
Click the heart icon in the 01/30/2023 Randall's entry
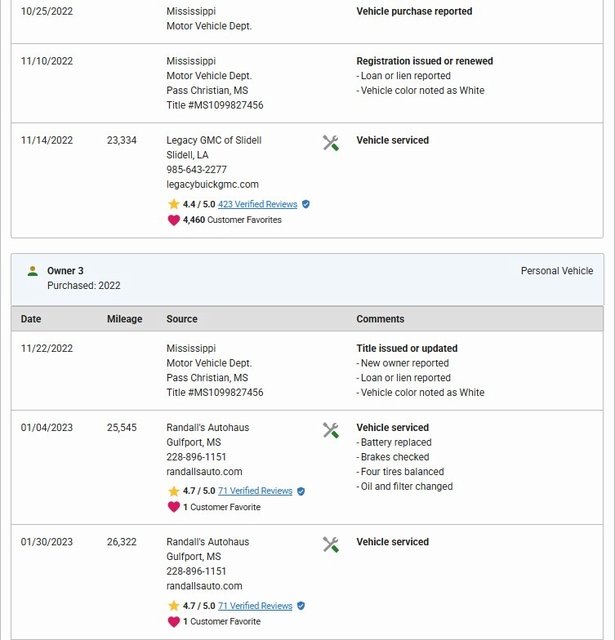[x=174, y=621]
